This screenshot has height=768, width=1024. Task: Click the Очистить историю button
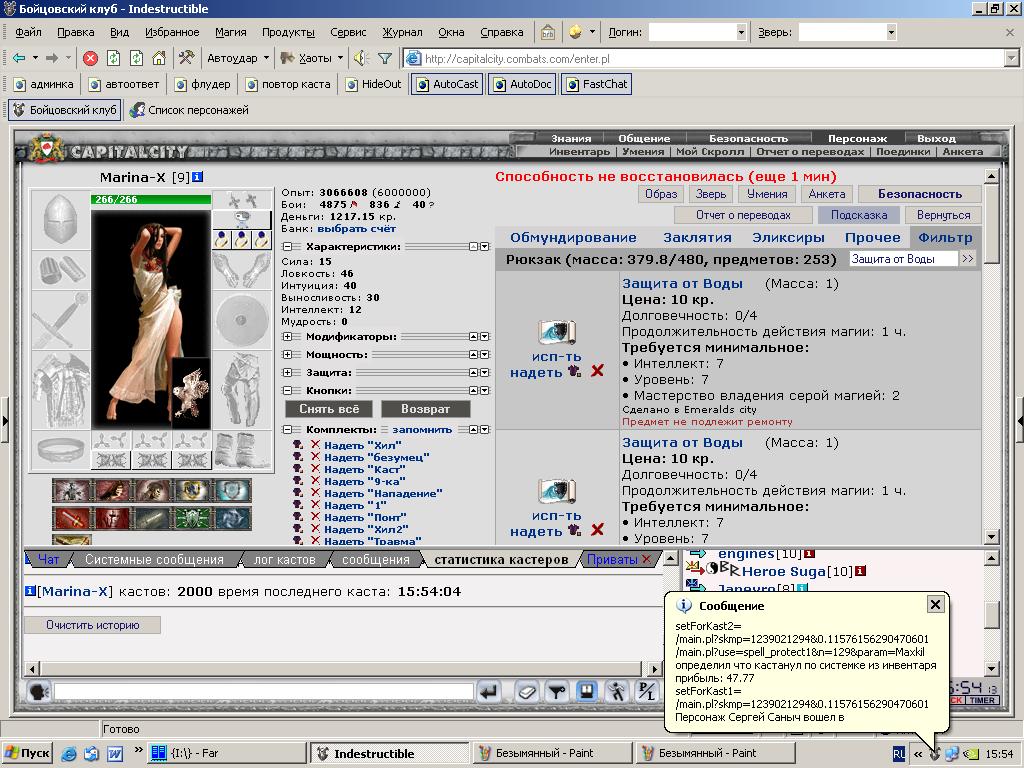point(92,625)
